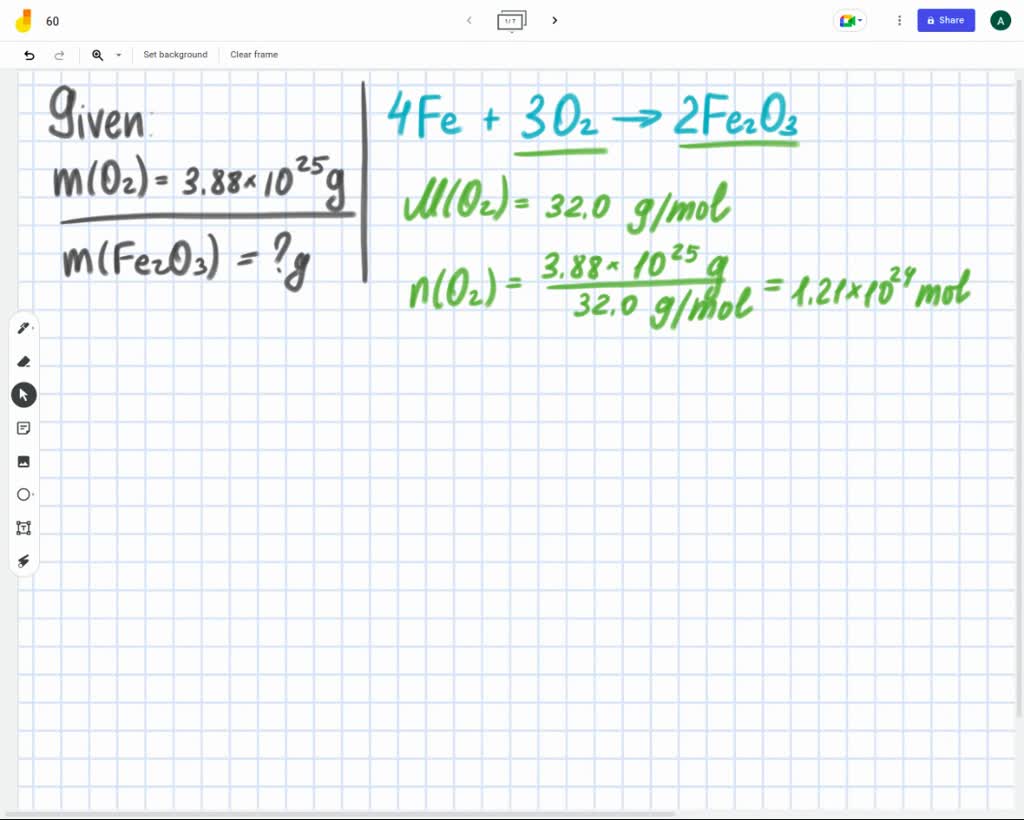The width and height of the screenshot is (1024, 820).
Task: Open the three-dot overflow menu
Action: pyautogui.click(x=898, y=20)
